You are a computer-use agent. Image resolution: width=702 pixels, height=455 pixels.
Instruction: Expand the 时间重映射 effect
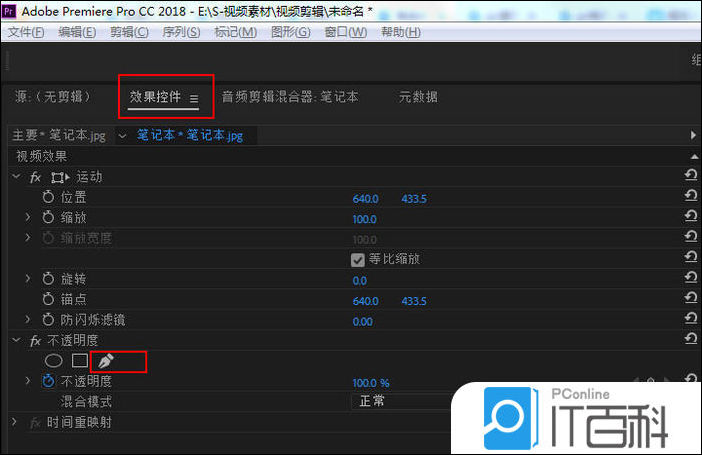click(14, 421)
